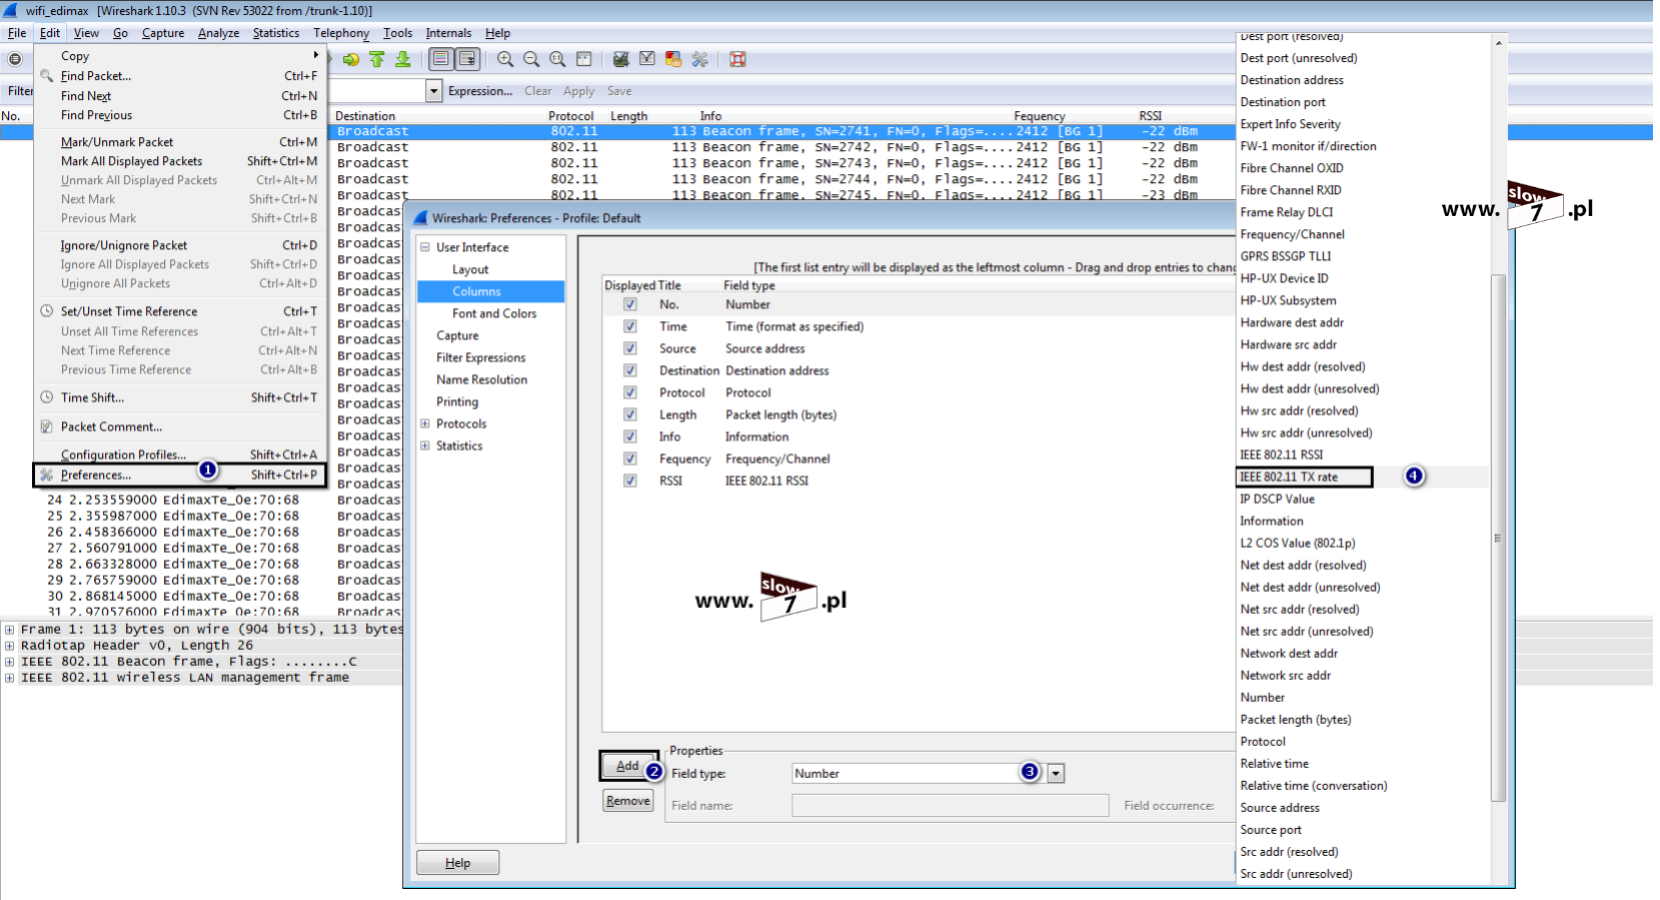Uncheck the Info column checkbox

coord(630,436)
